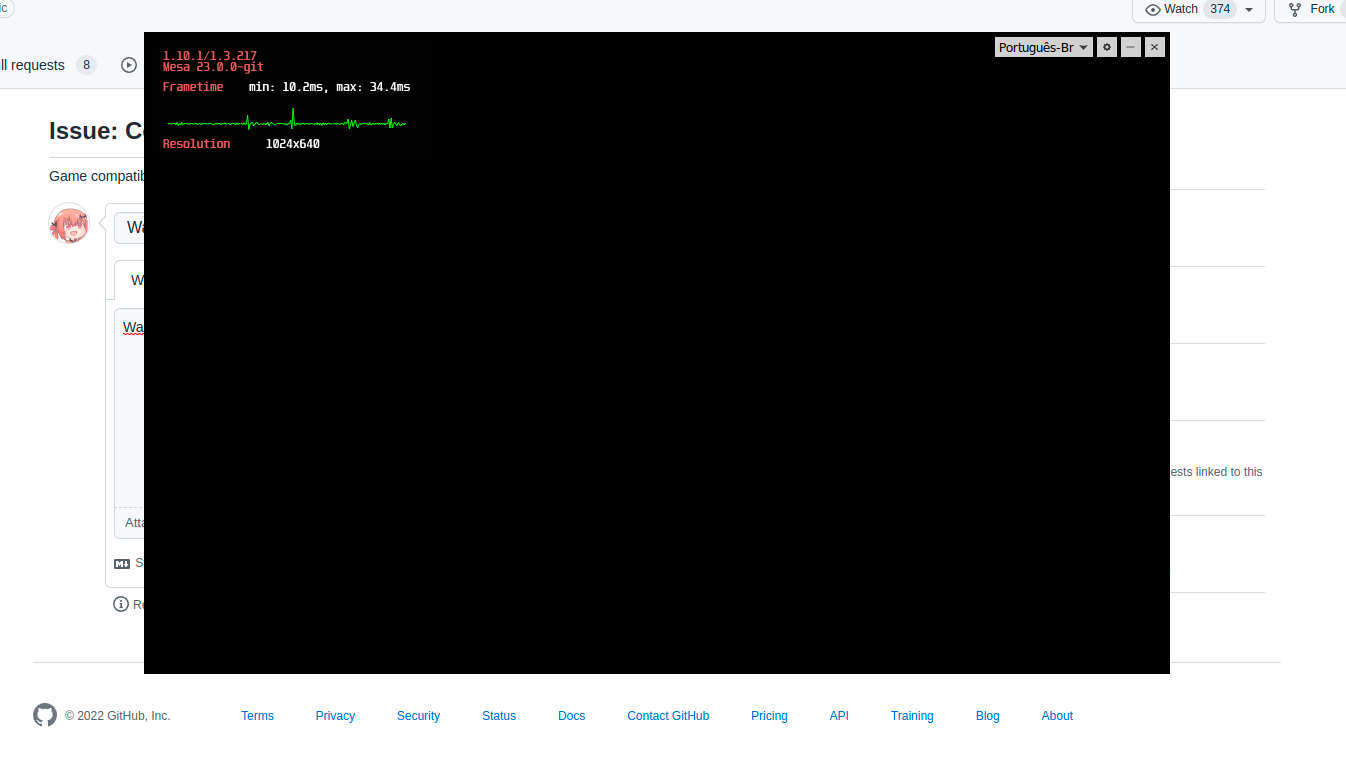1346x770 pixels.
Task: Click the Resolution value 1024x640
Action: [292, 144]
